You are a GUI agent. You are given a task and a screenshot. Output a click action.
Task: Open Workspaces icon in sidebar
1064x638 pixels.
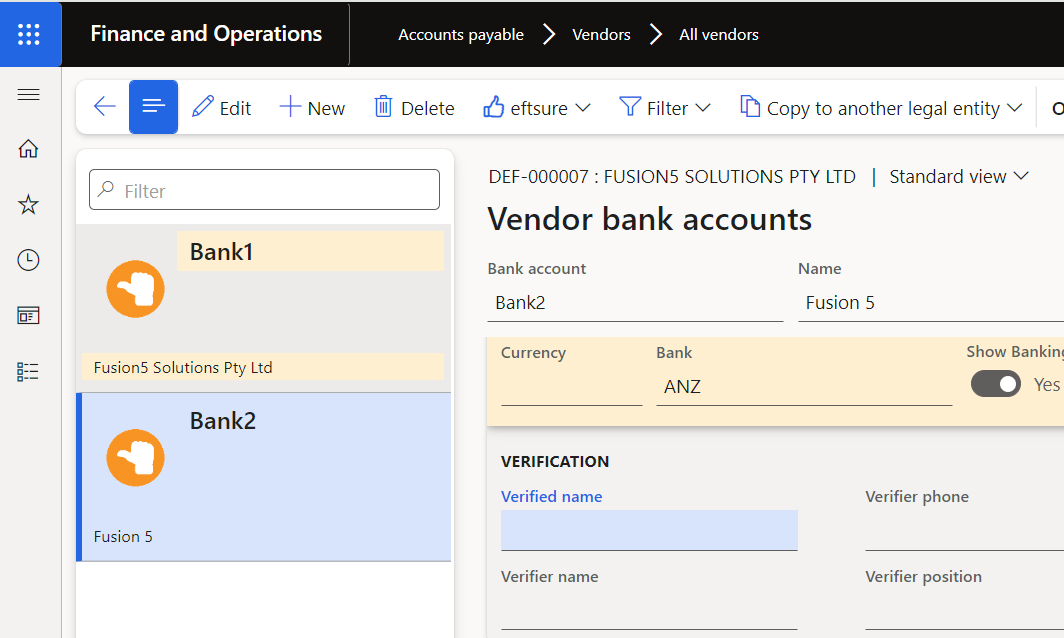[x=28, y=316]
